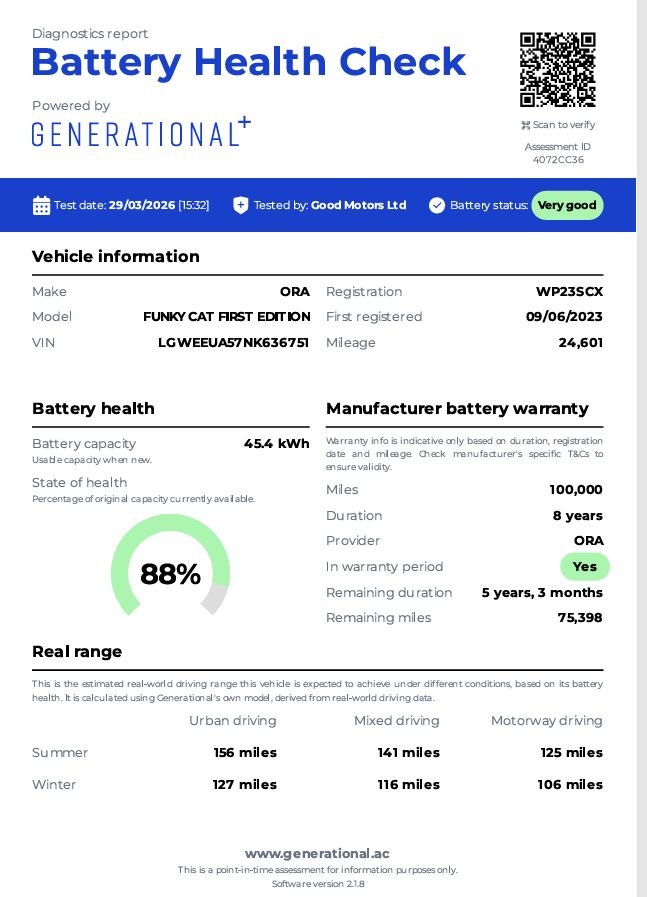
Task: Open the www.generational.ac link
Action: (x=317, y=854)
